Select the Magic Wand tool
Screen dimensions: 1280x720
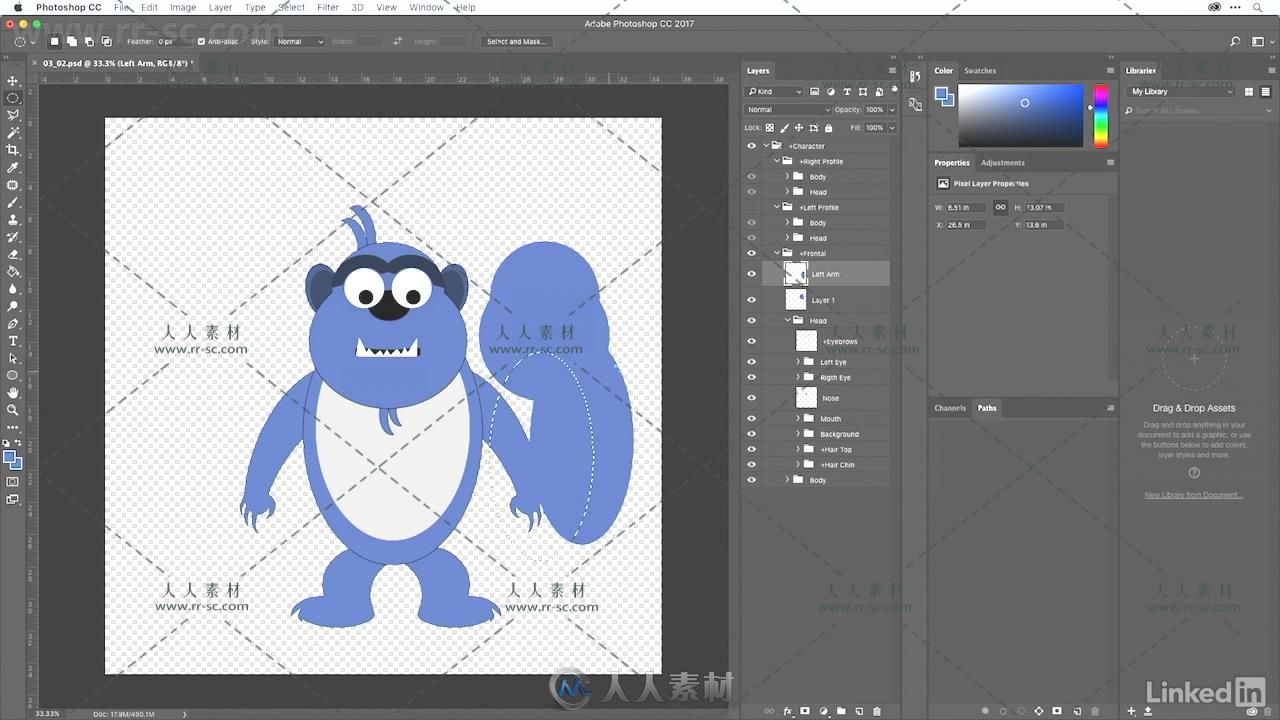(13, 132)
